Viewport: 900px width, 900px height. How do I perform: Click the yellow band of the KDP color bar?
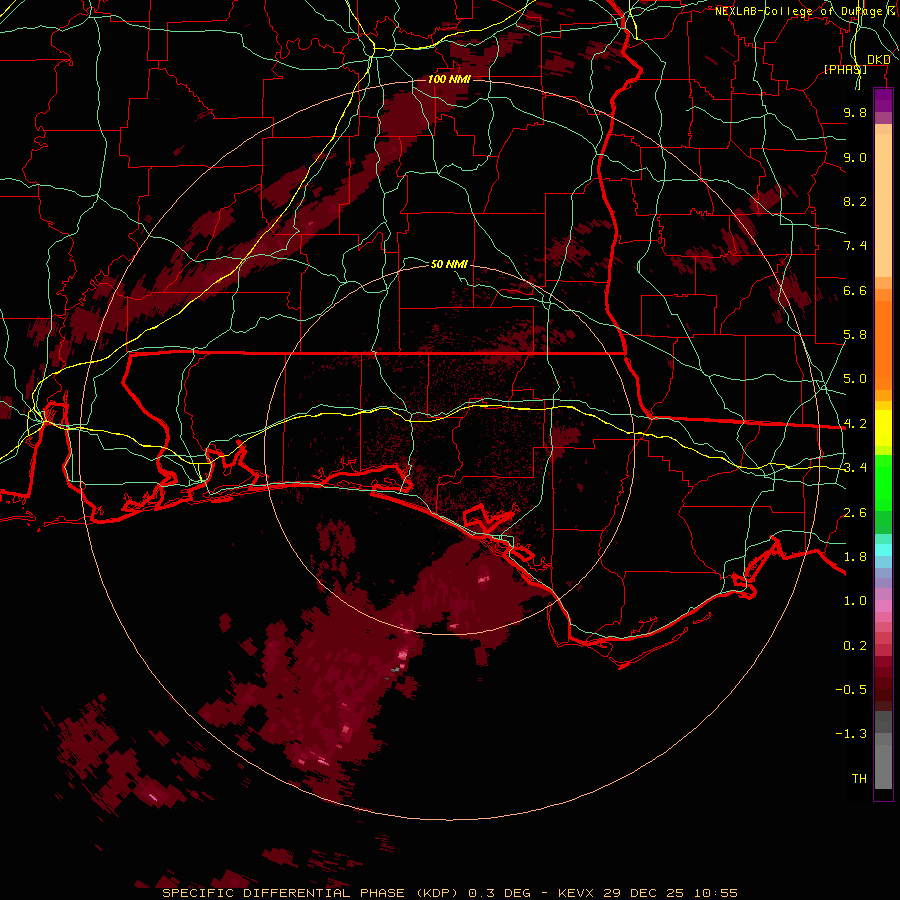pos(883,429)
